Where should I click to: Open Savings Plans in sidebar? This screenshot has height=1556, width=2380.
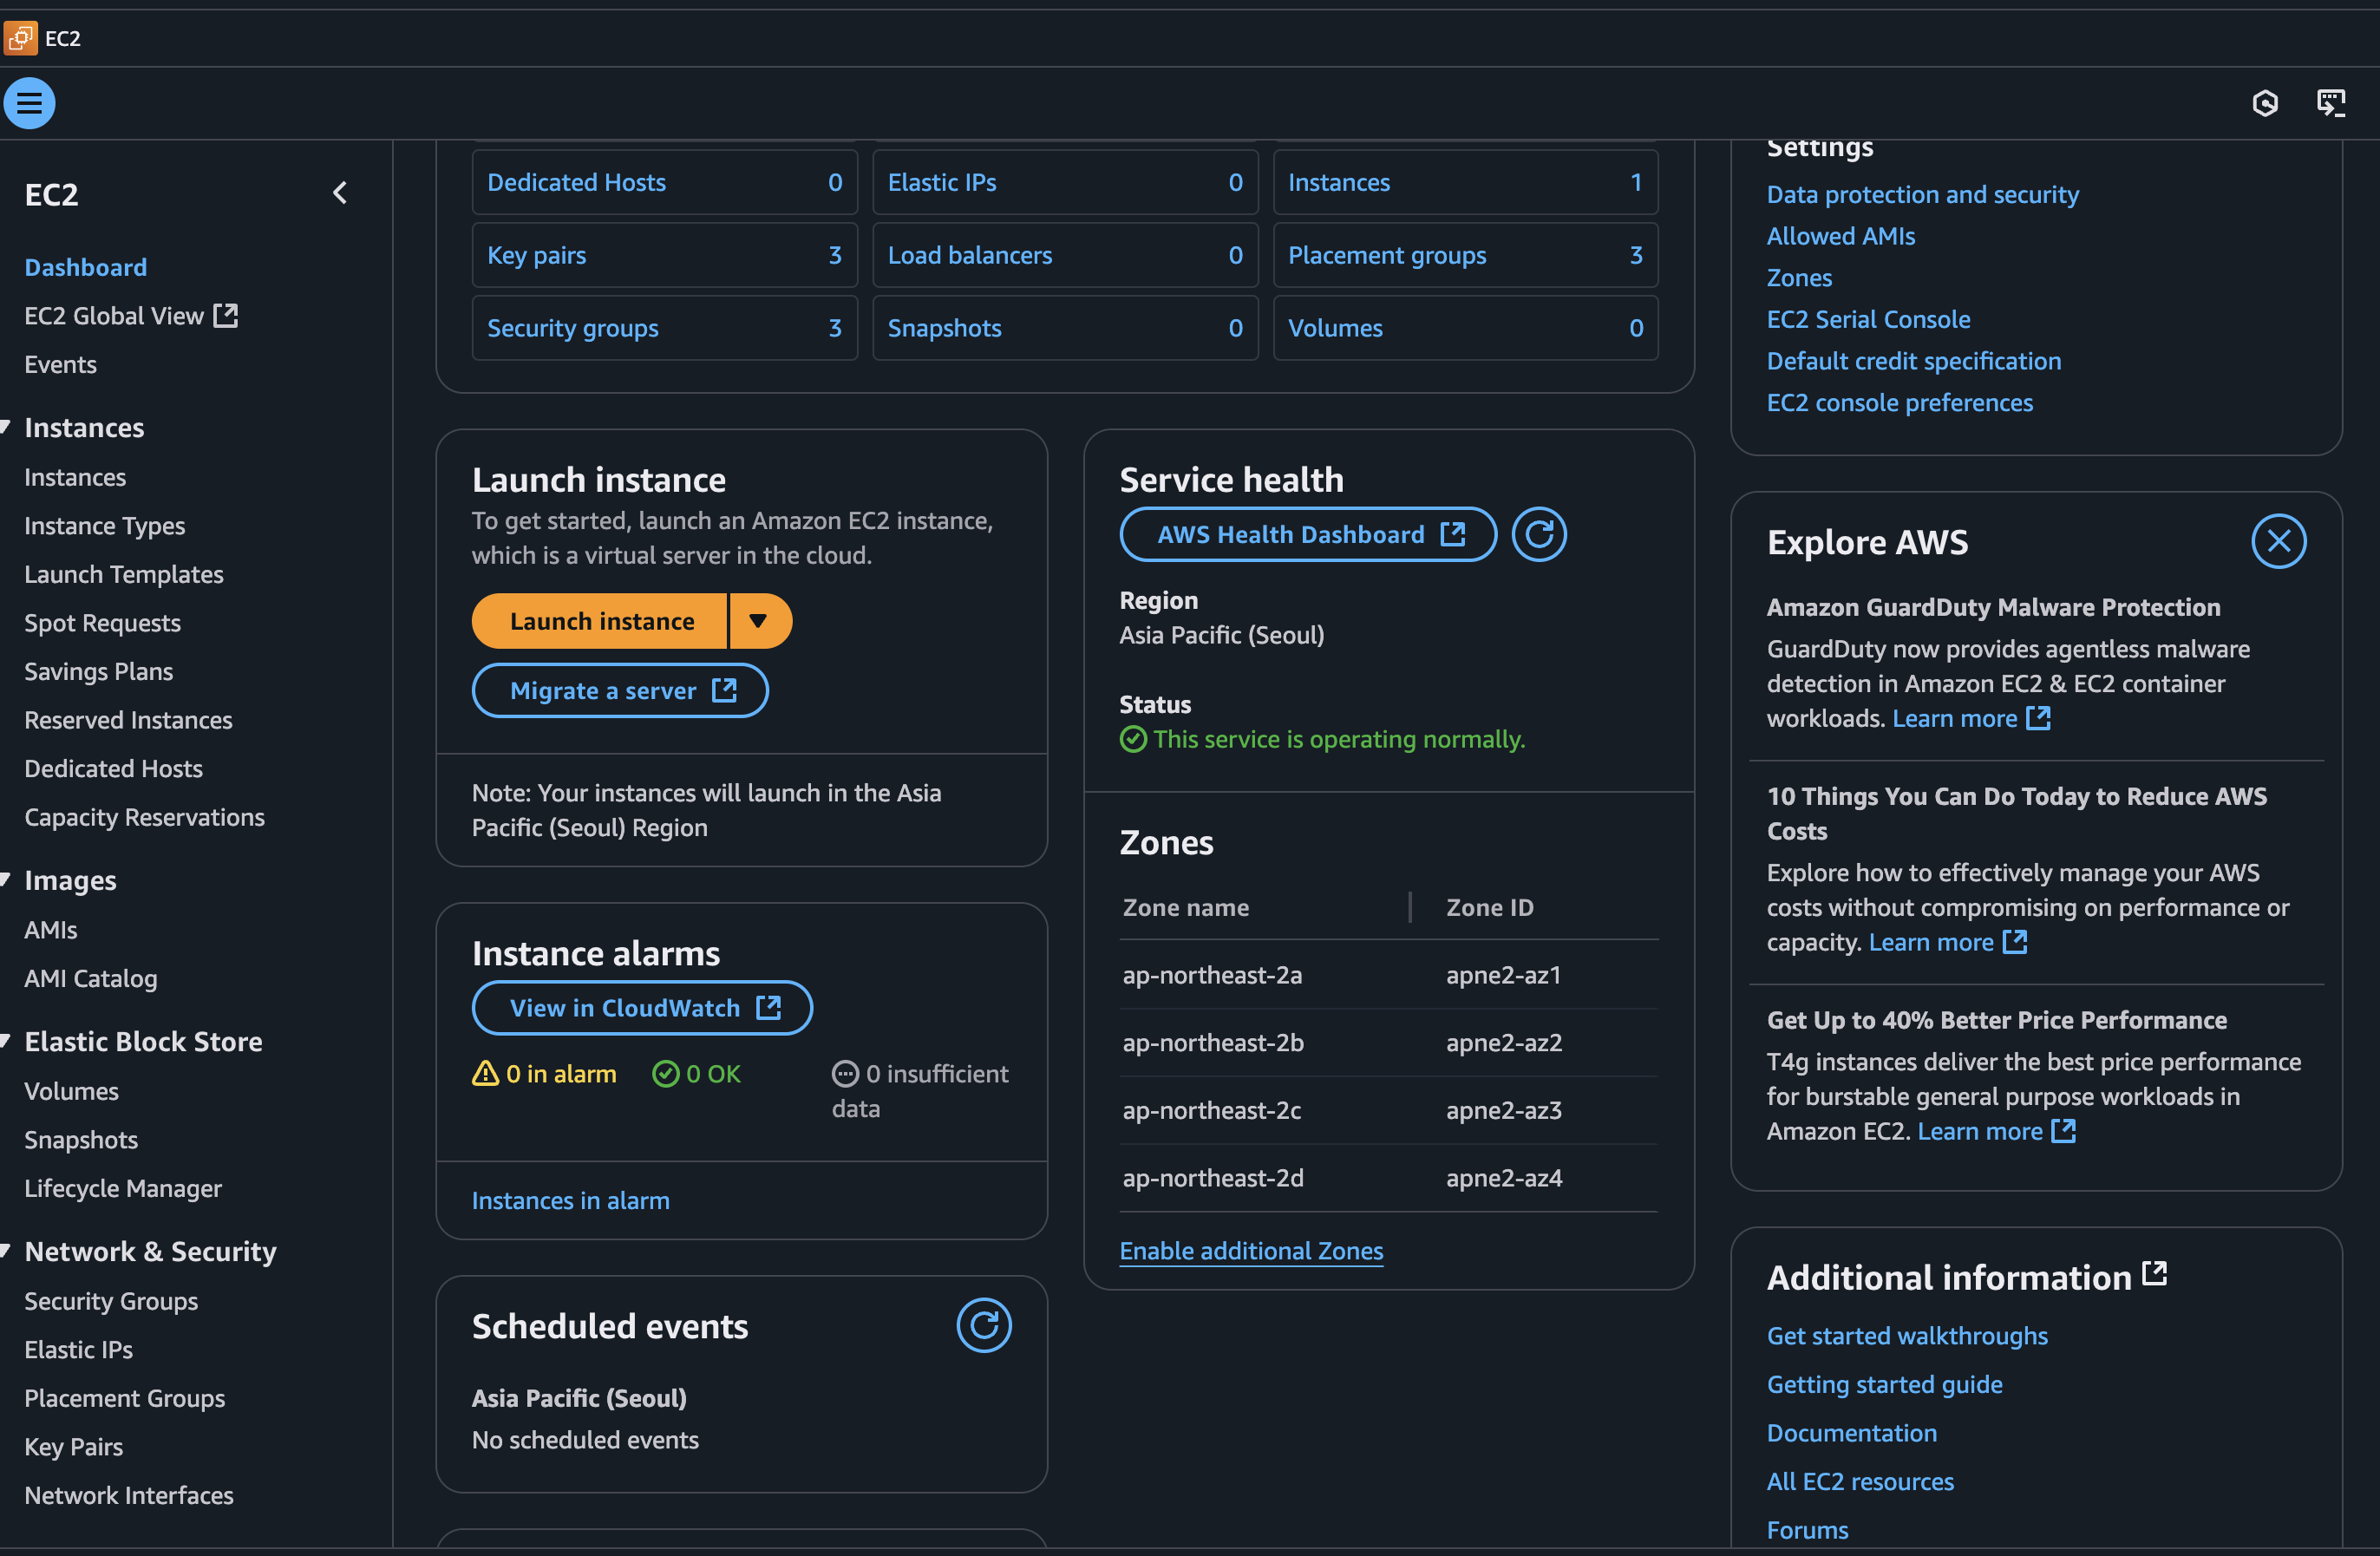tap(98, 671)
